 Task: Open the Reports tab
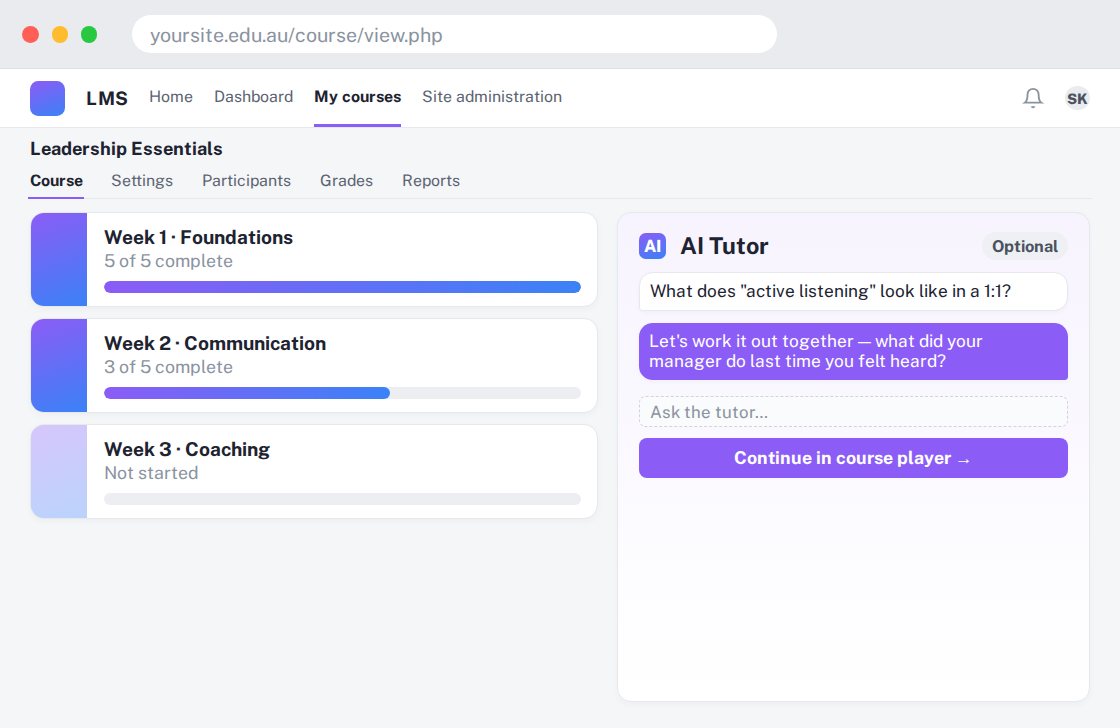point(431,181)
